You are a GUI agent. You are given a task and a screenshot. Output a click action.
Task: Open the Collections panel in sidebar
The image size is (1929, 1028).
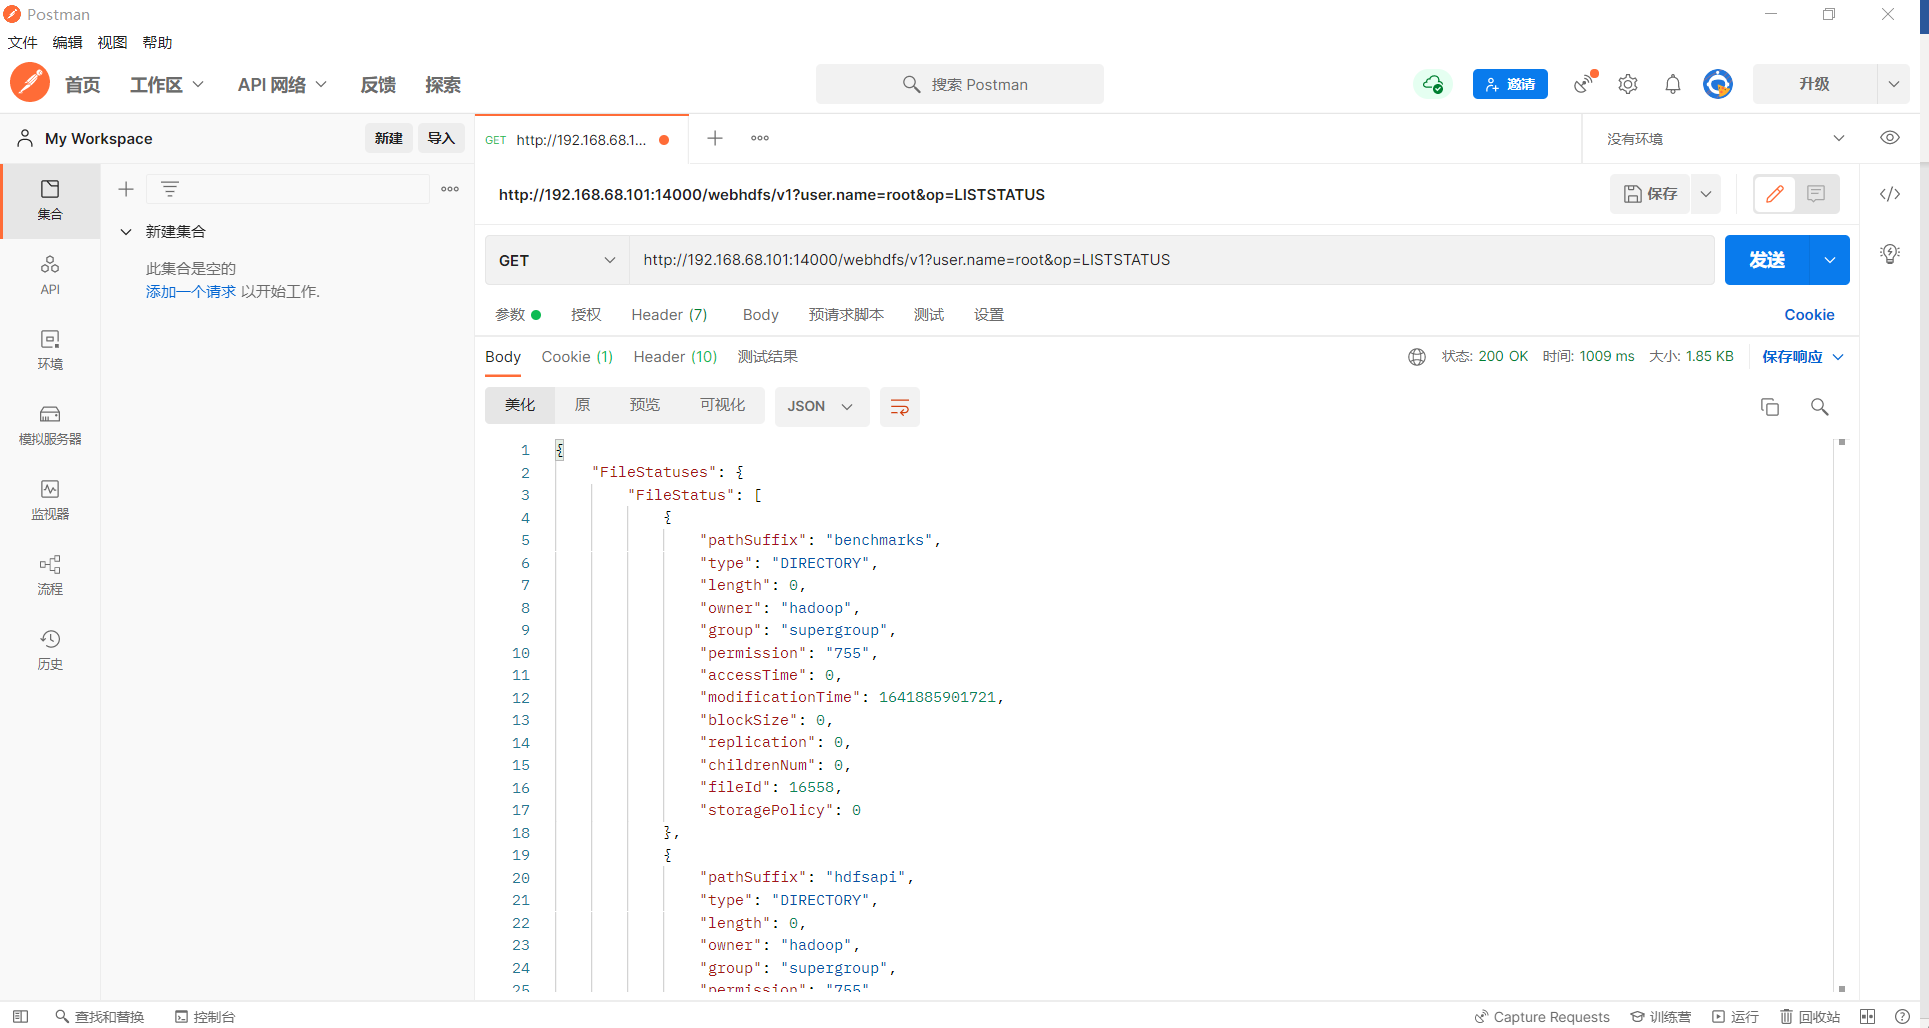point(50,200)
